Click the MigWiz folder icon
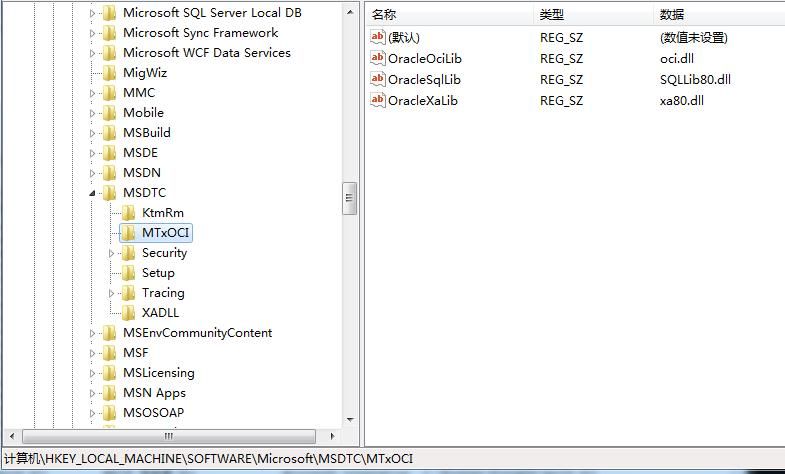The height and width of the screenshot is (474, 785). (109, 73)
